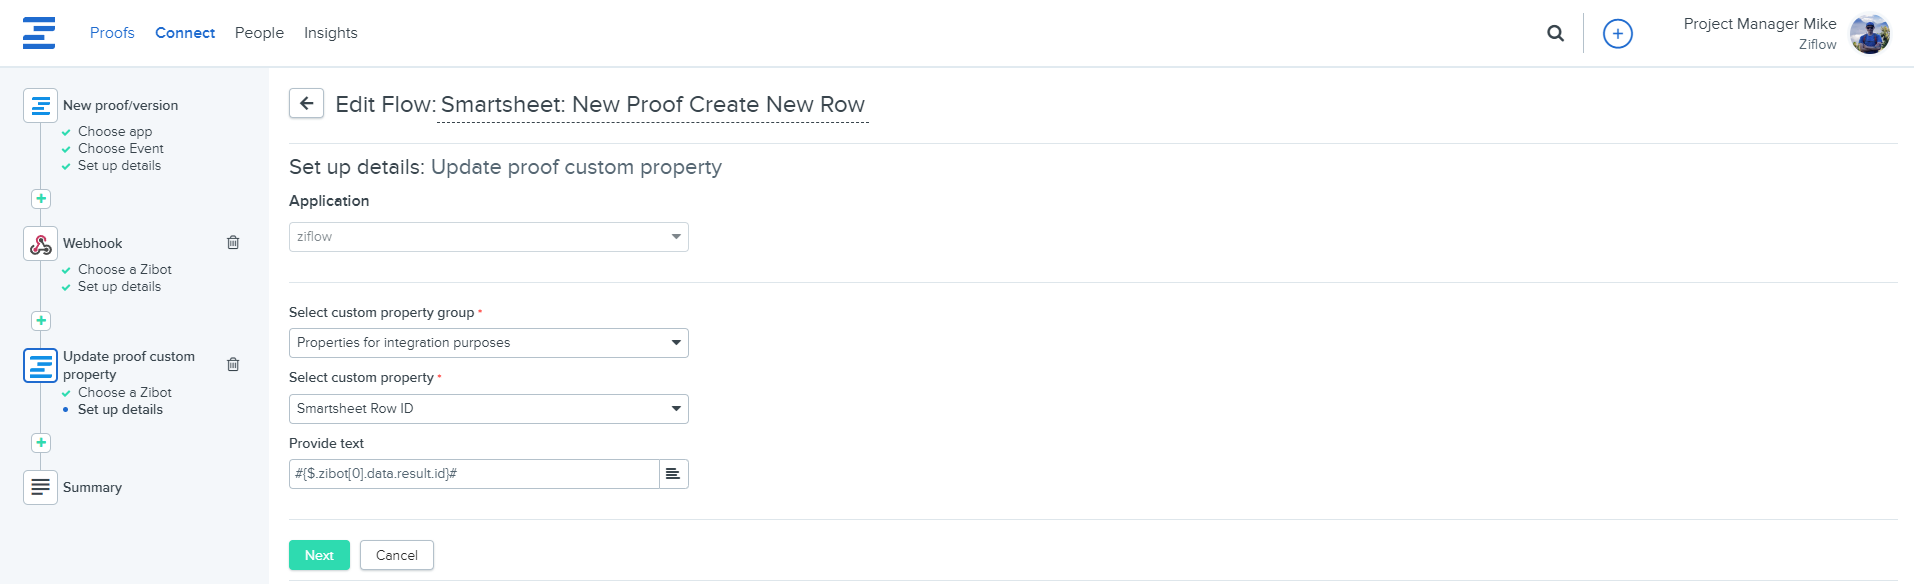The height and width of the screenshot is (584, 1914).
Task: Go to the Proofs tab
Action: click(112, 33)
